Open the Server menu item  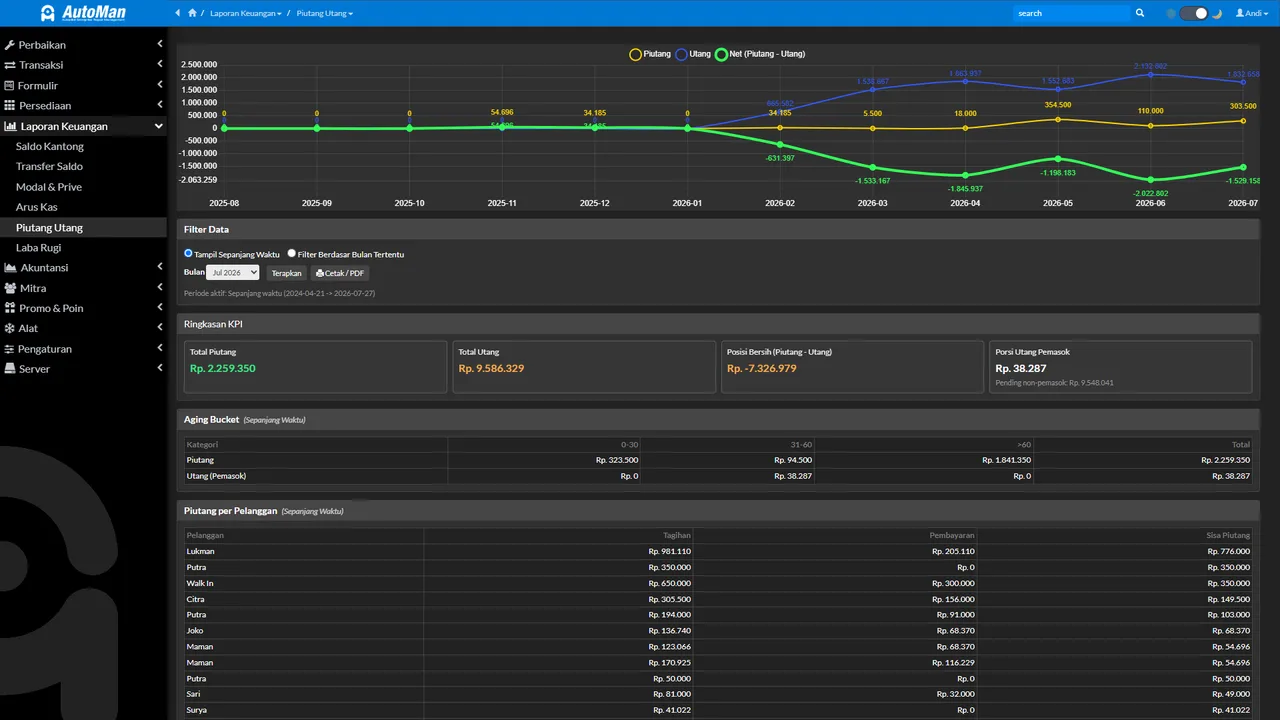click(83, 369)
